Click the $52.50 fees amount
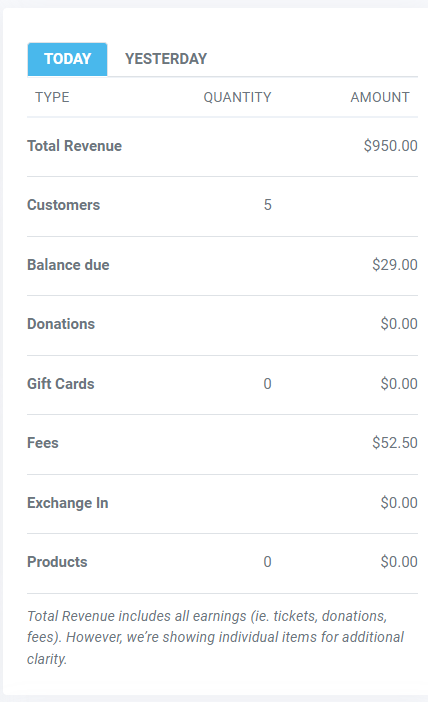Image resolution: width=428 pixels, height=702 pixels. pos(395,443)
